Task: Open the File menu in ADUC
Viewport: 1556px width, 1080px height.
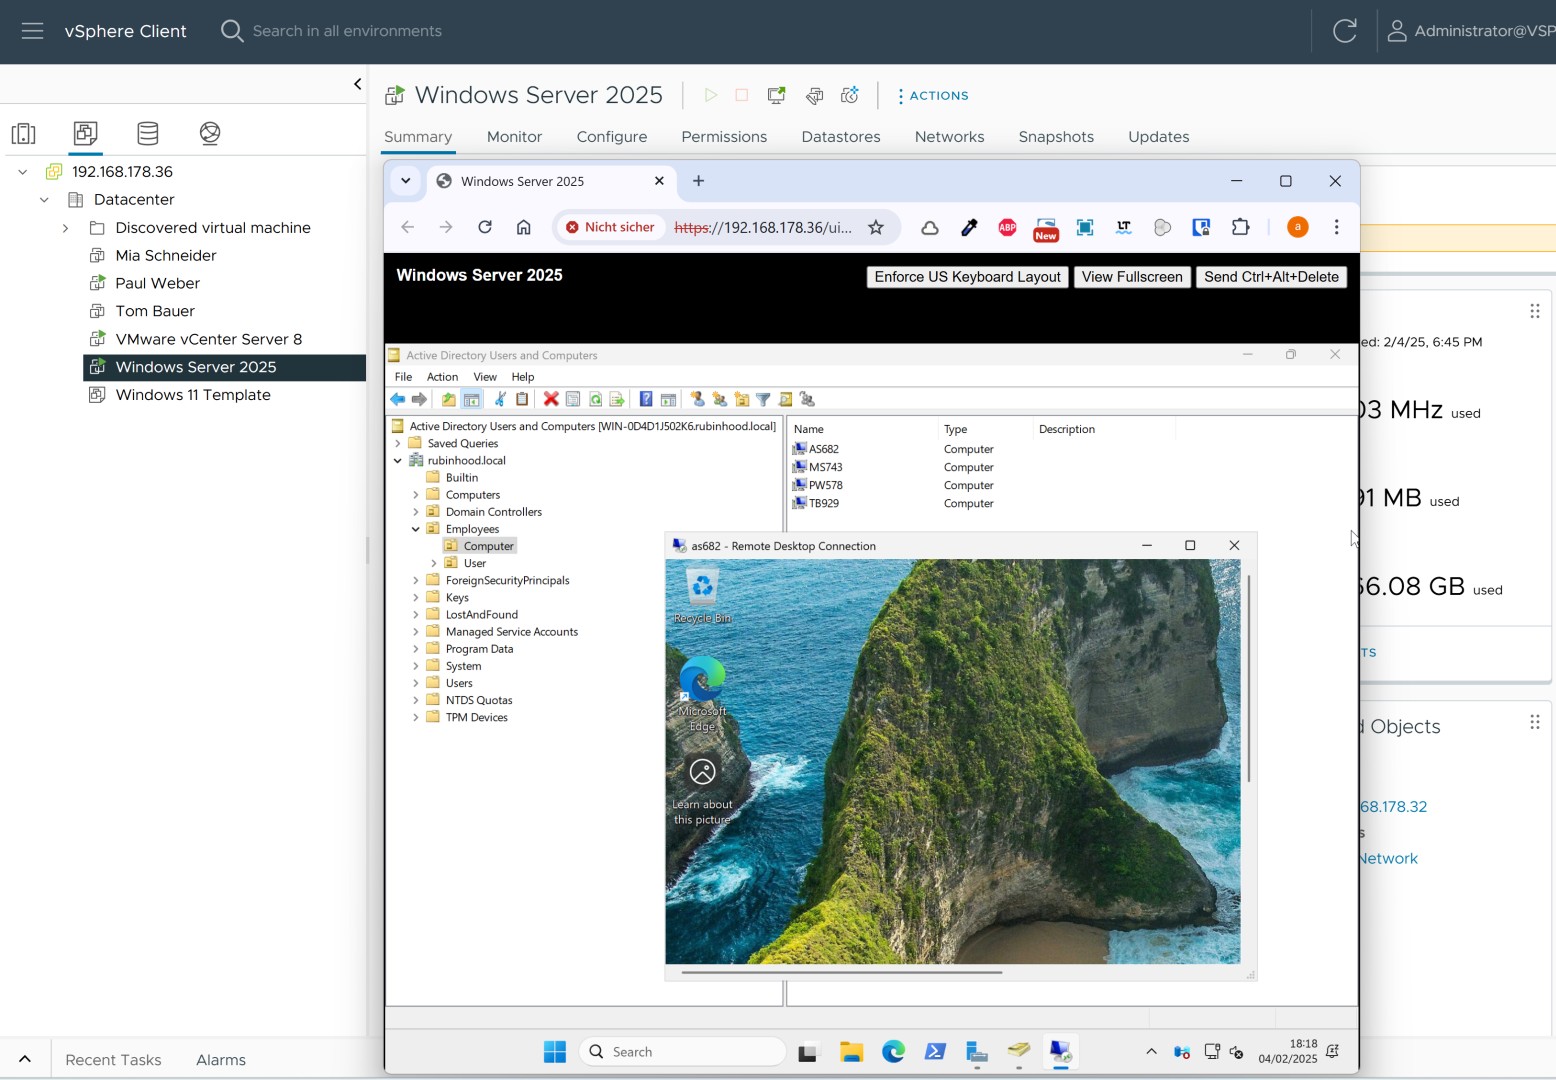Action: [403, 377]
